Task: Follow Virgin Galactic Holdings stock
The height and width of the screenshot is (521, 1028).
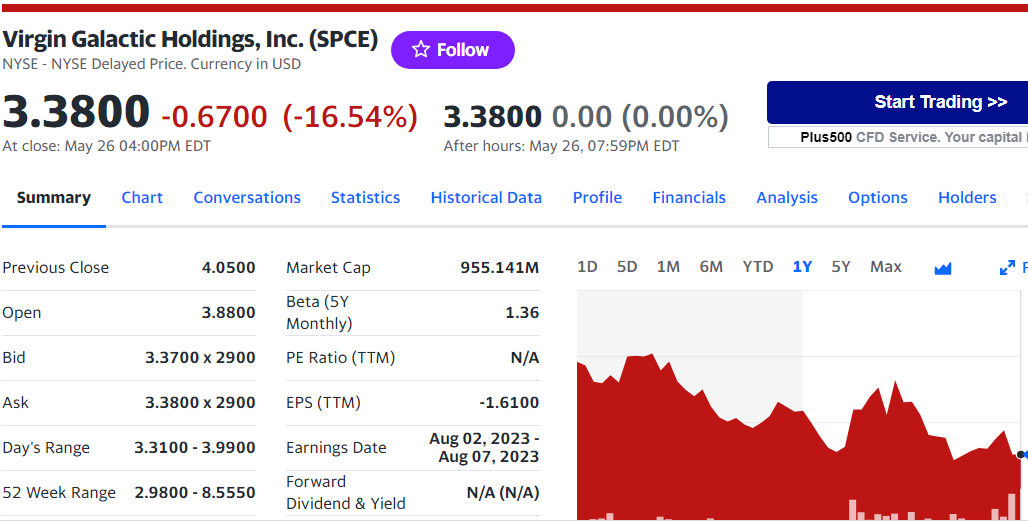Action: click(453, 50)
